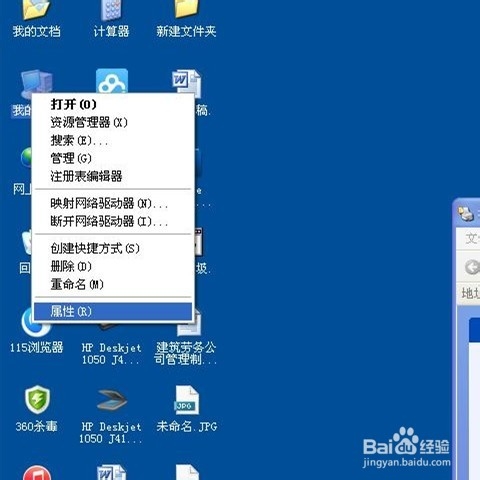Open 注册表编辑器 from the context menu
Image resolution: width=480 pixels, height=480 pixels.
pos(113,176)
